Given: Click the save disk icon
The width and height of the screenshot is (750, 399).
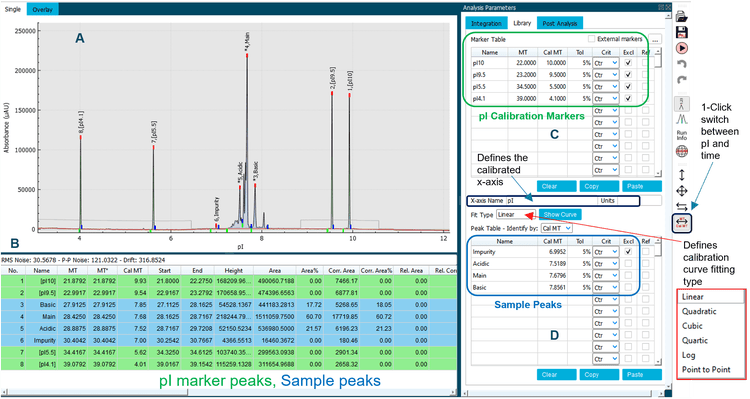Looking at the screenshot, I should pyautogui.click(x=682, y=32).
